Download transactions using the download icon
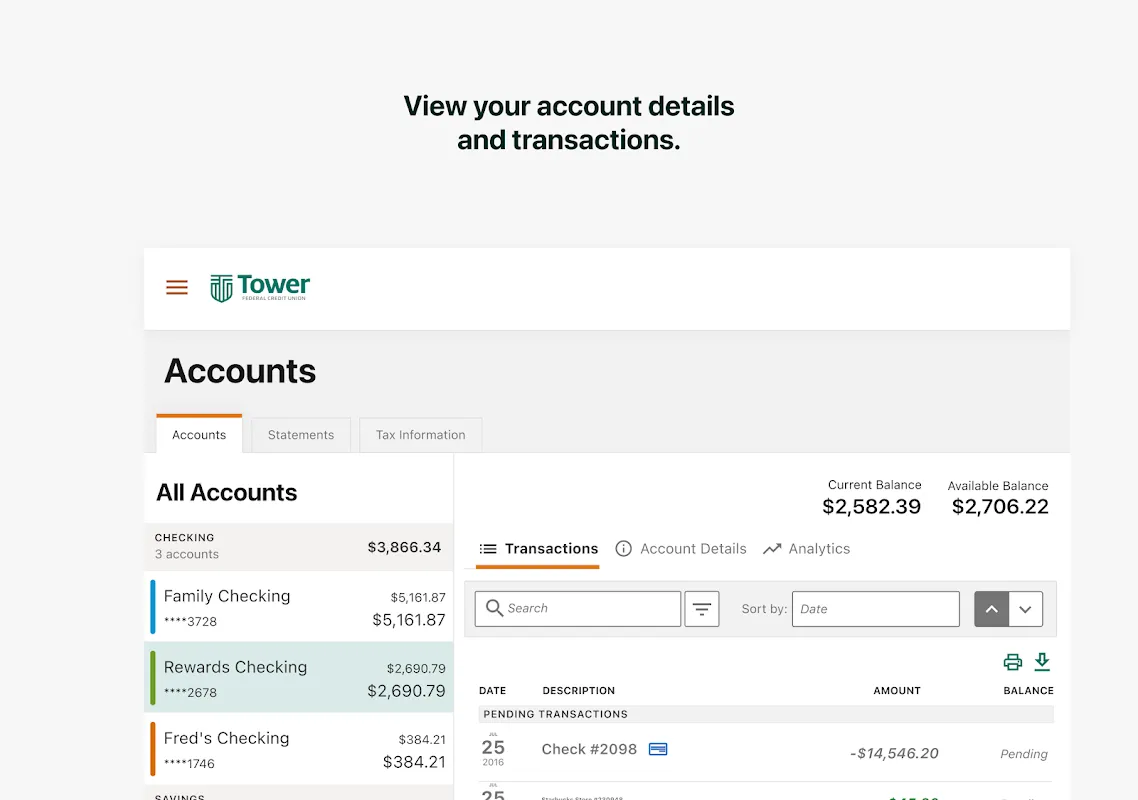The image size is (1138, 800). point(1042,662)
